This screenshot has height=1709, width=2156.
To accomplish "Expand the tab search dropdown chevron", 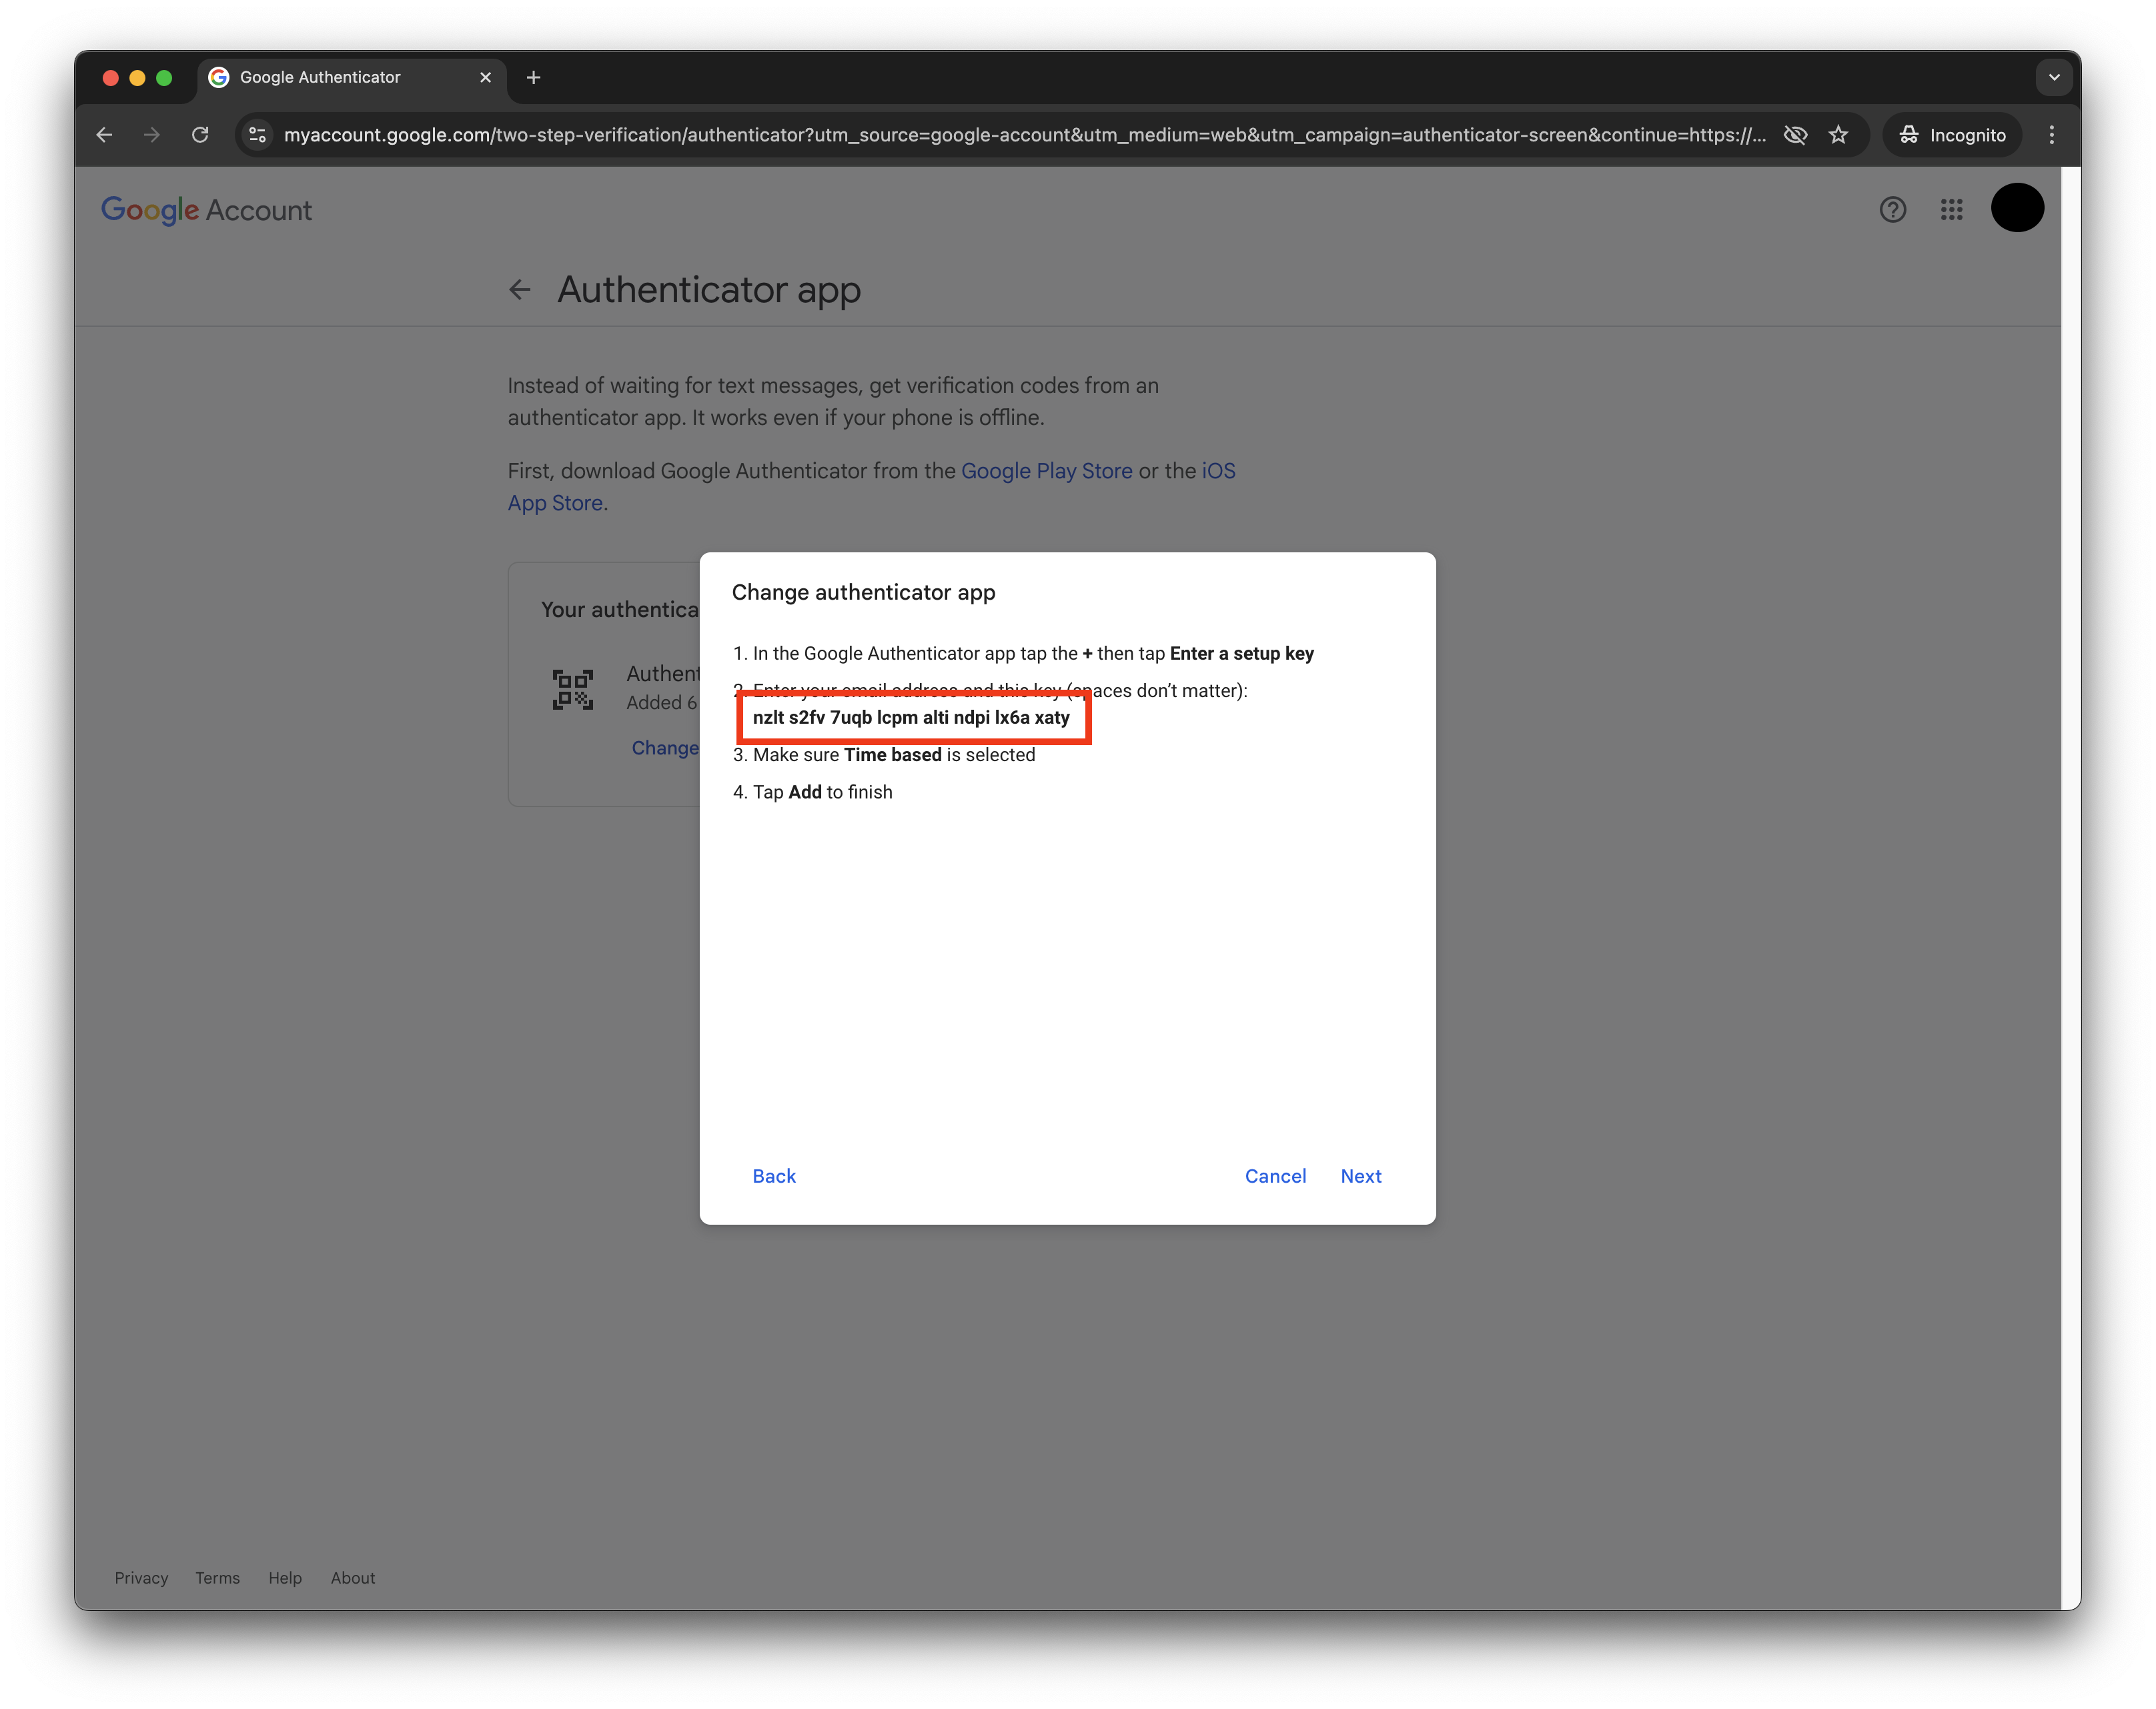I will [2053, 77].
